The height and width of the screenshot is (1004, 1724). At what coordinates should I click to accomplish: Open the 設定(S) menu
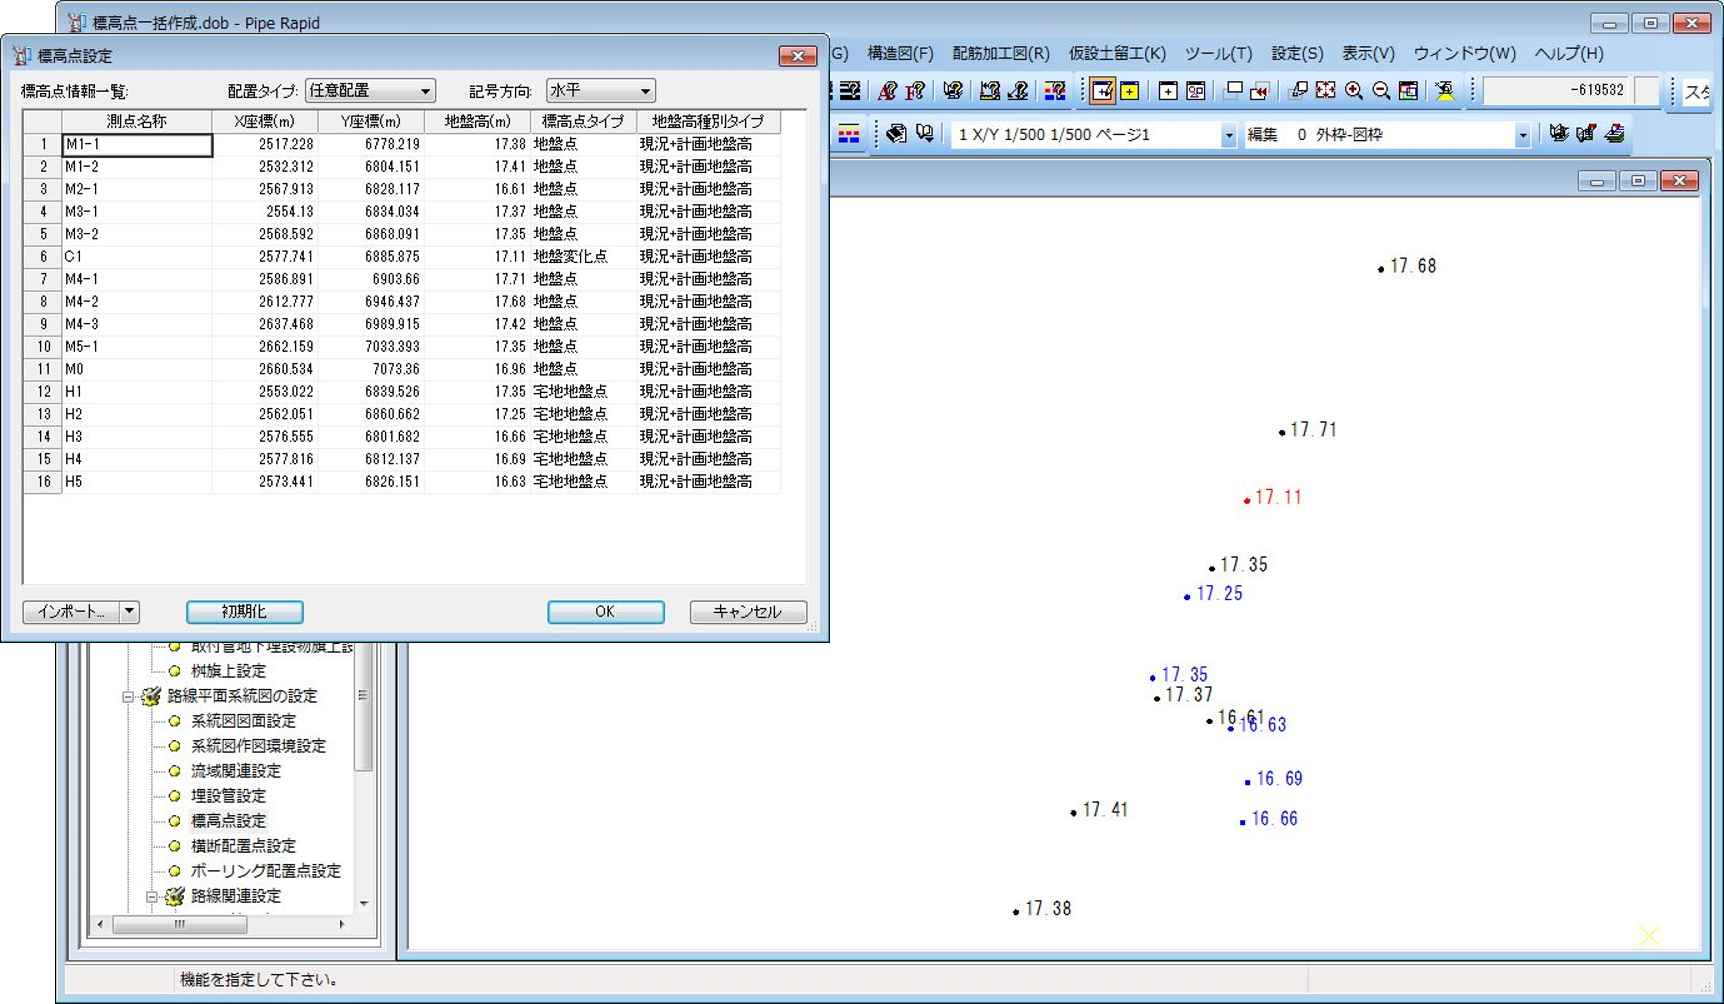(x=1296, y=53)
